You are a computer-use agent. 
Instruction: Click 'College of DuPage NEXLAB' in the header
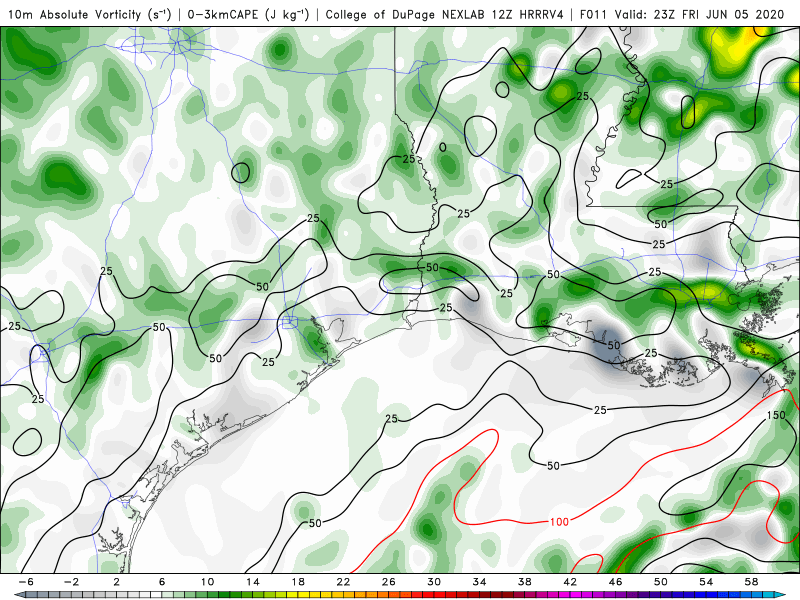(x=407, y=15)
